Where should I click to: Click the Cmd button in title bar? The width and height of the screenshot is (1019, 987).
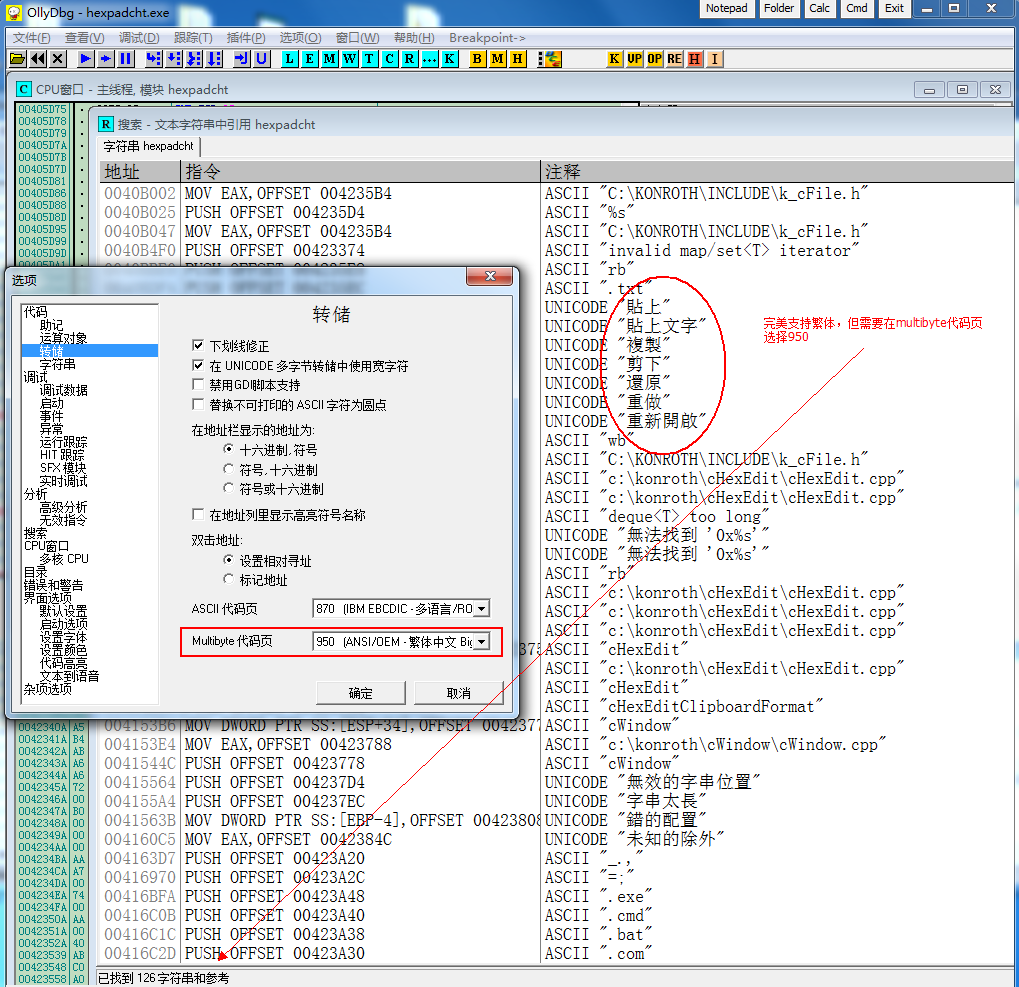(857, 8)
